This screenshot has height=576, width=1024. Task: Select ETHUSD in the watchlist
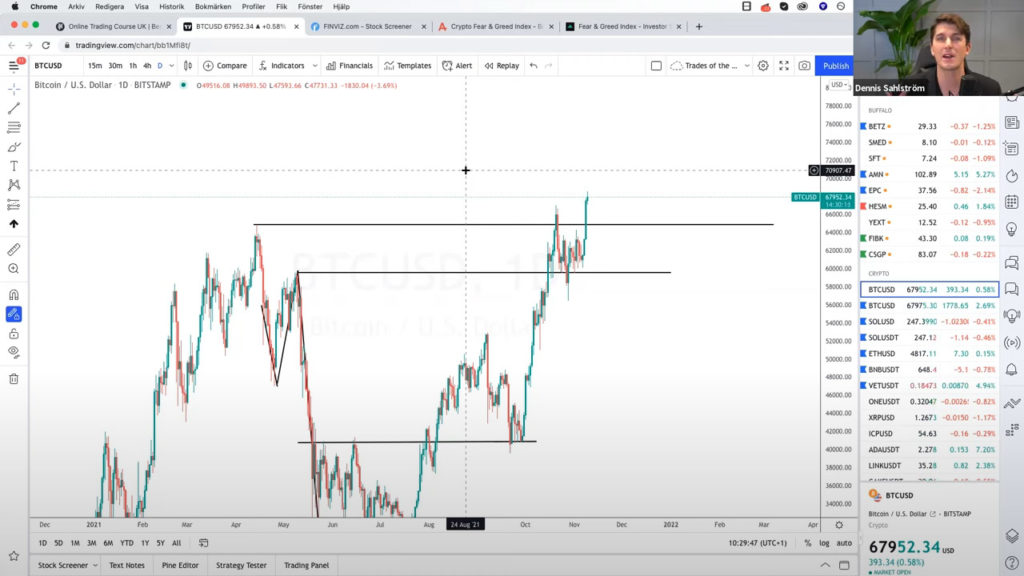(929, 353)
